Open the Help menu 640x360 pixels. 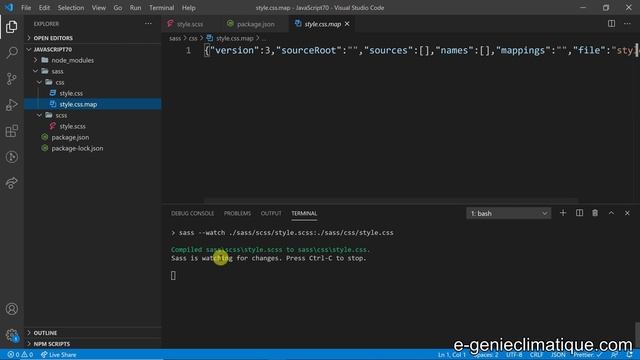(x=189, y=8)
